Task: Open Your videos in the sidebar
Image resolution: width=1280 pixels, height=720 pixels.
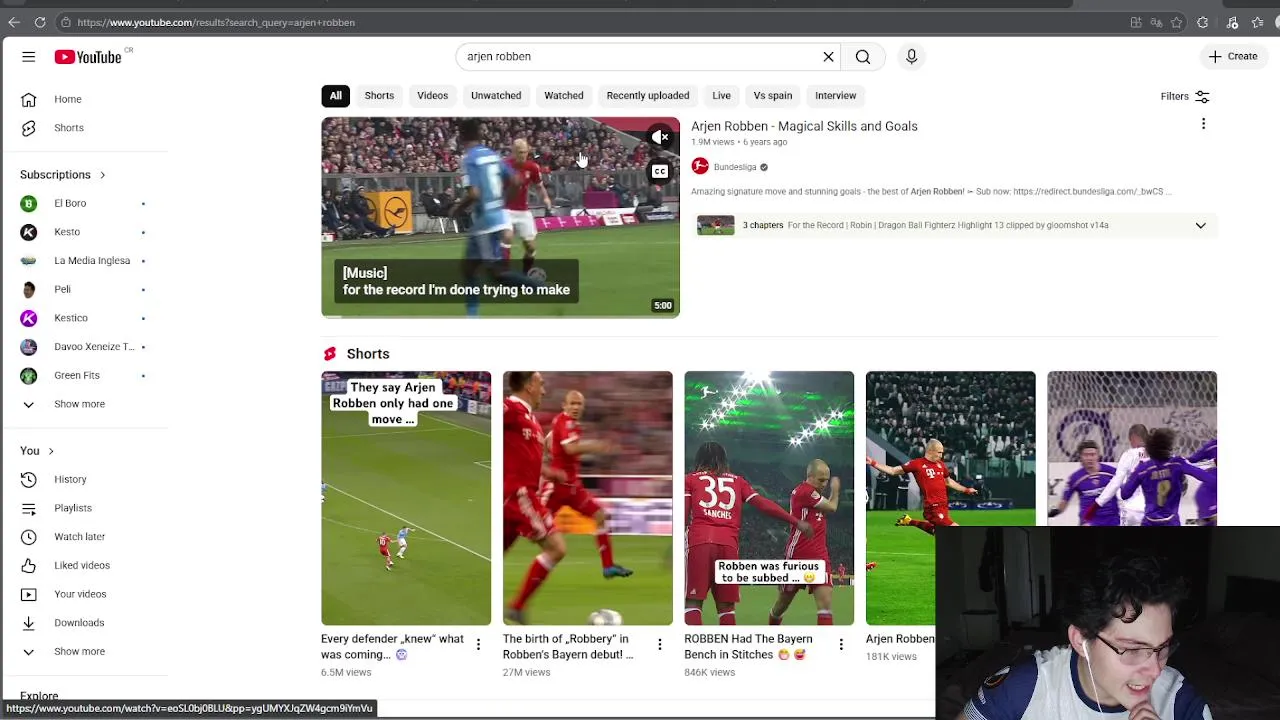Action: pyautogui.click(x=84, y=594)
